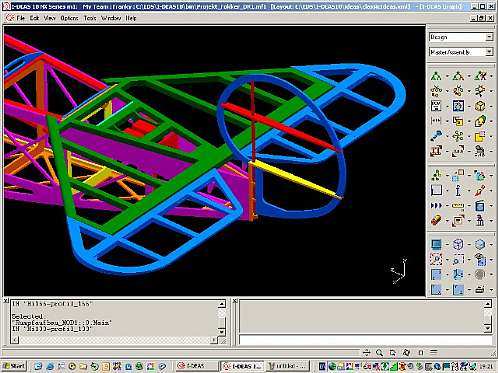Viewport: 498px width, 373px height.
Task: Click the yellow dimension ruler icon
Action: pos(458,206)
